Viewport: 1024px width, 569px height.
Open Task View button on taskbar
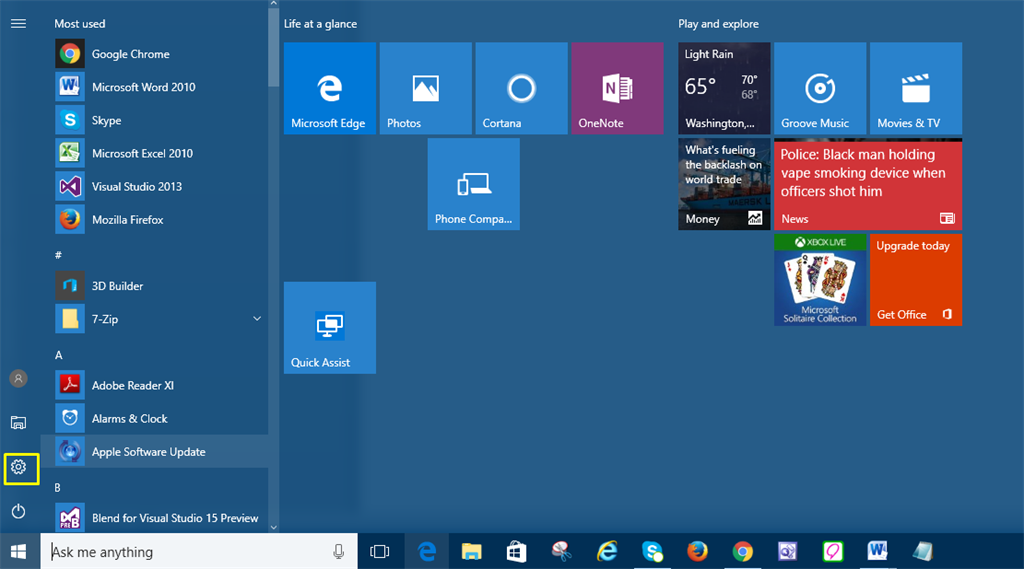[380, 552]
